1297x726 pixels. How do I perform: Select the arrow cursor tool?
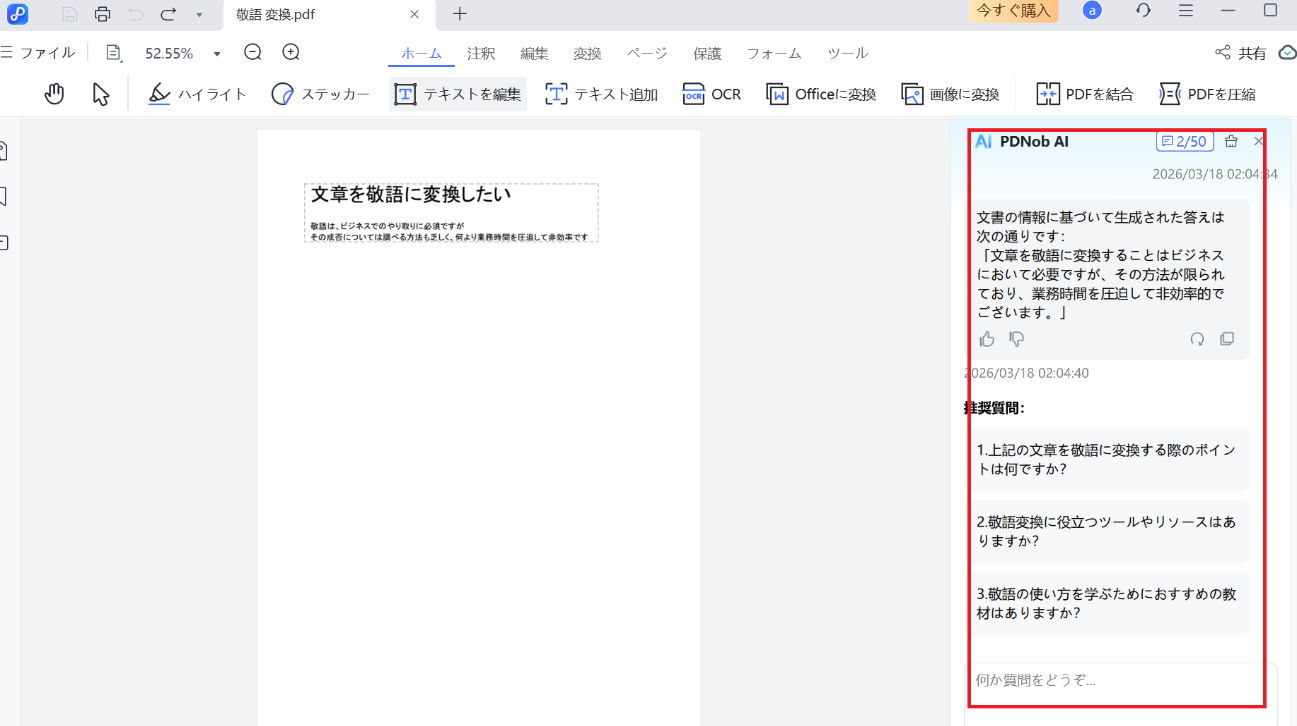(x=101, y=94)
